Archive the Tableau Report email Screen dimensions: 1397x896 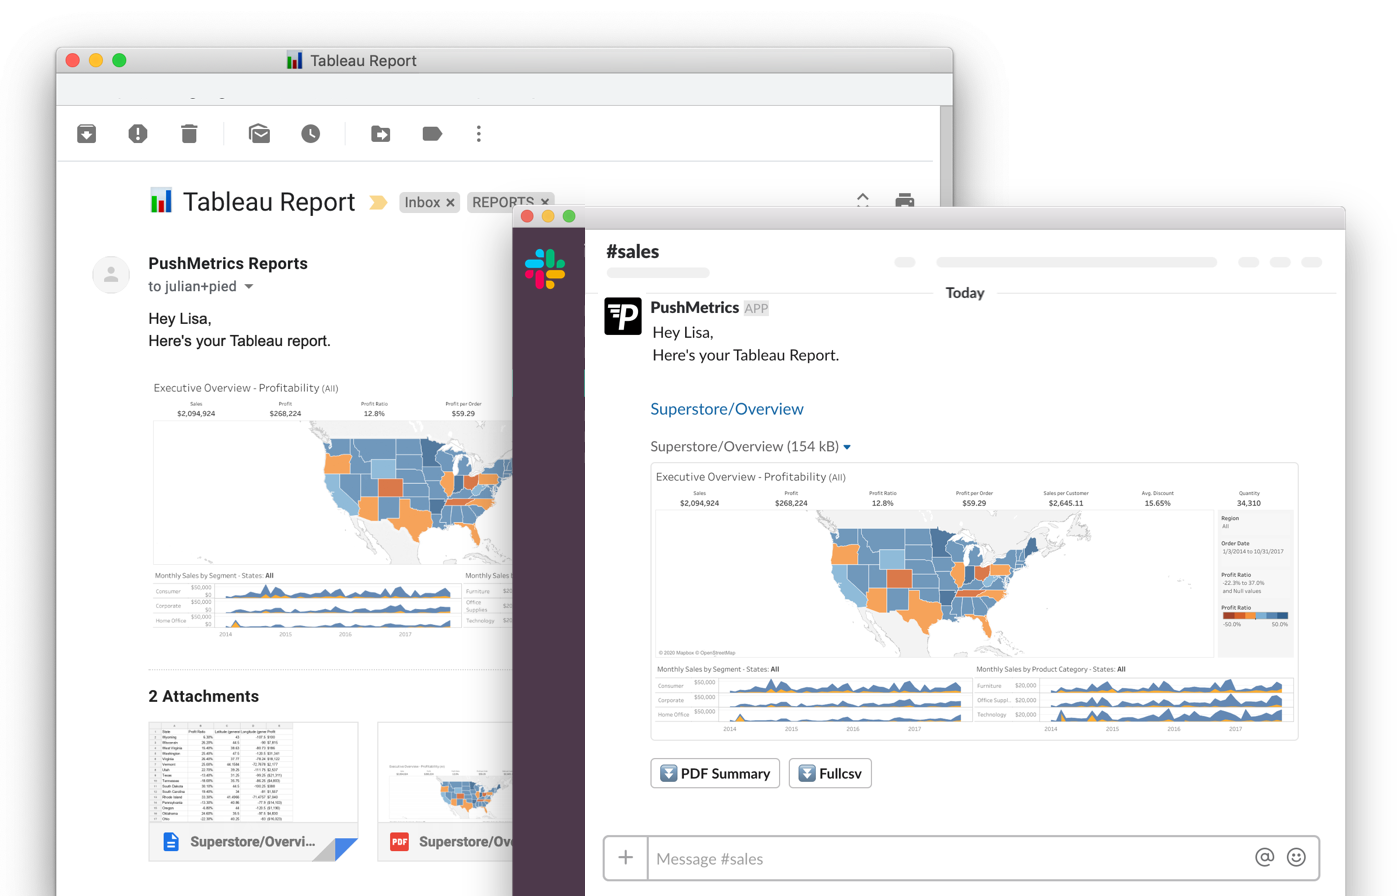(x=87, y=134)
